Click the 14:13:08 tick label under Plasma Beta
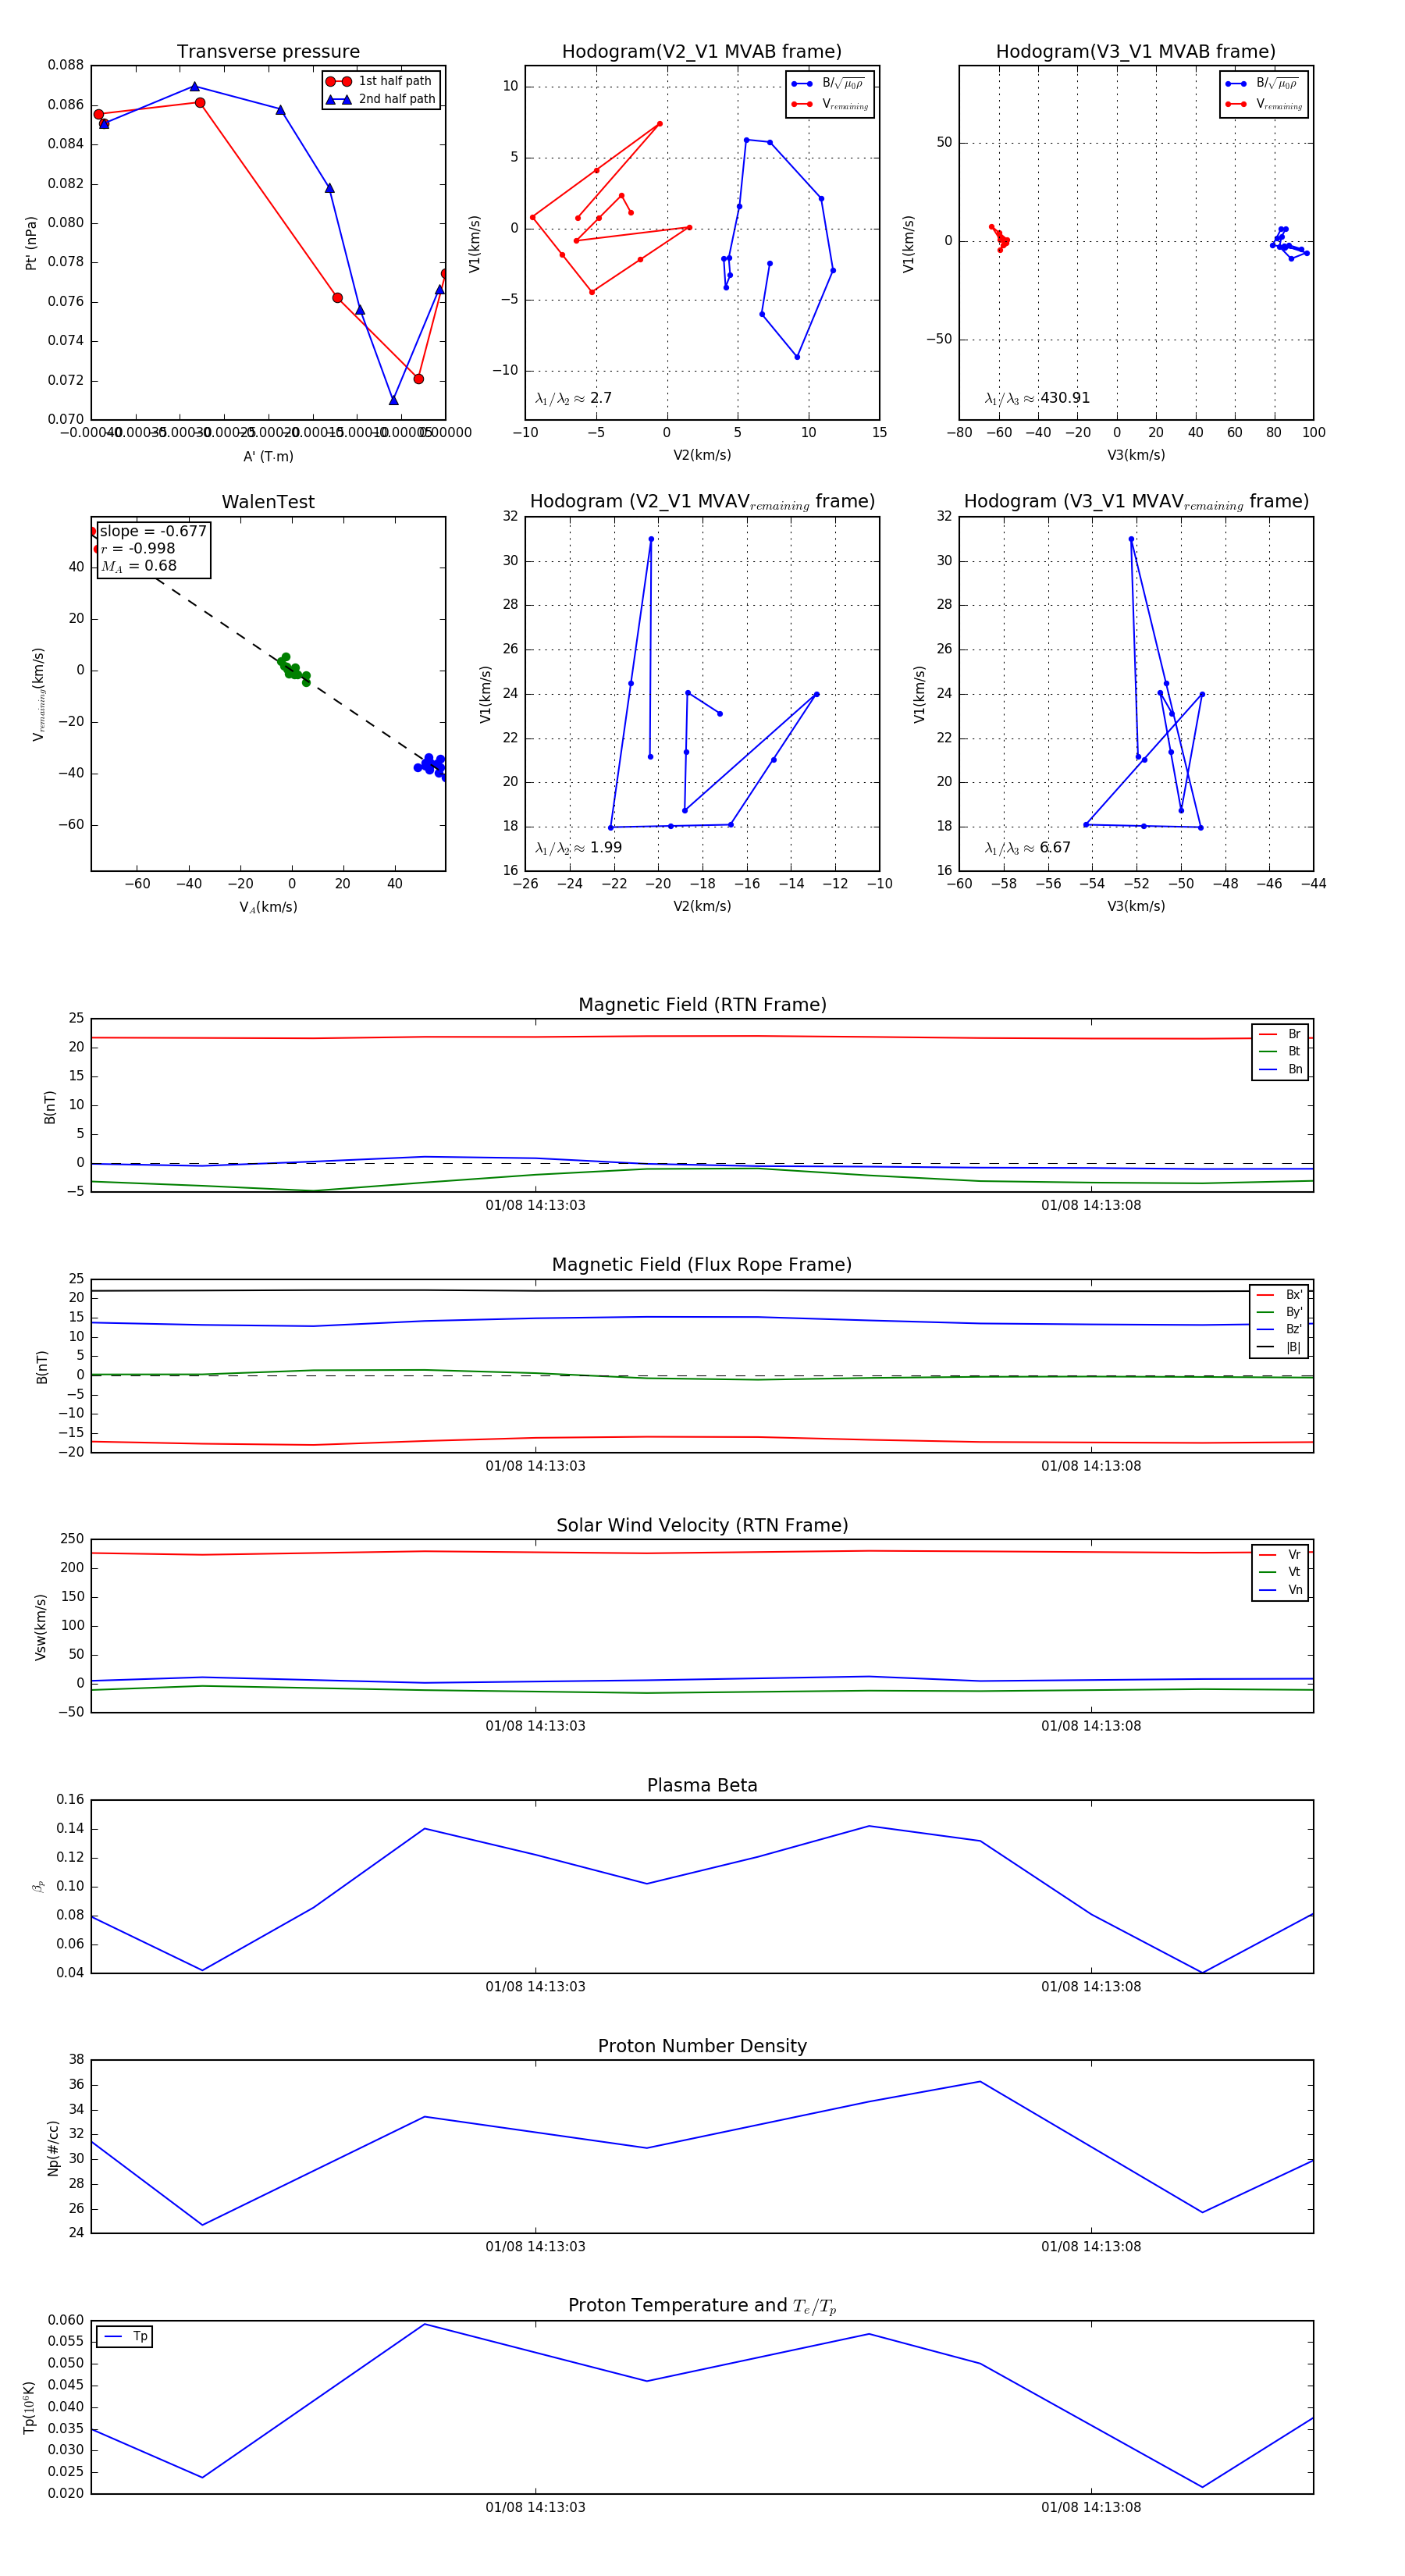 (1090, 1986)
